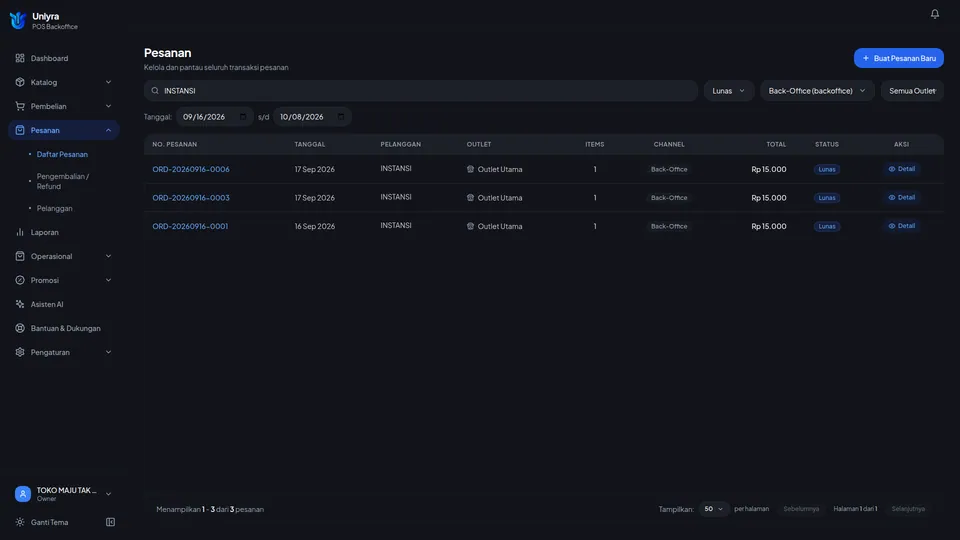The width and height of the screenshot is (960, 540).
Task: Click the Katalog box icon
Action: coord(20,82)
